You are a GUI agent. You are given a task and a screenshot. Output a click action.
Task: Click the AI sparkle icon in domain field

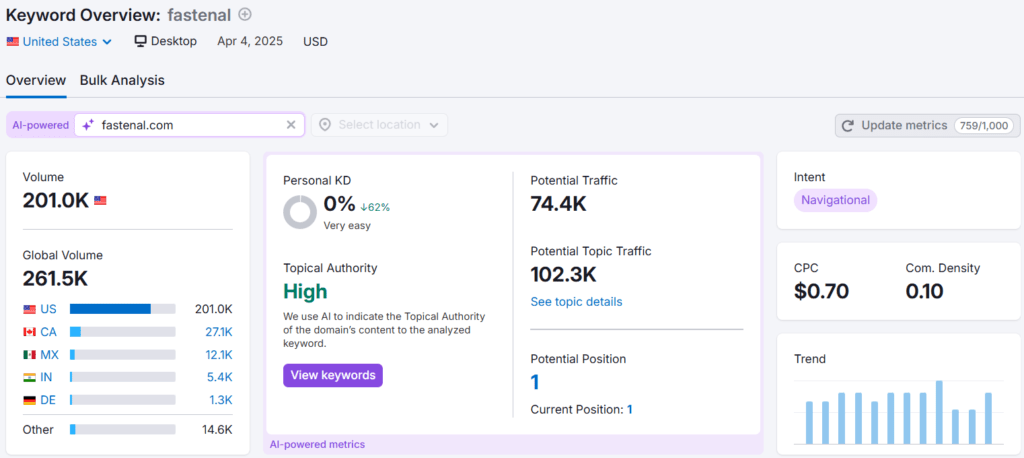tap(88, 125)
